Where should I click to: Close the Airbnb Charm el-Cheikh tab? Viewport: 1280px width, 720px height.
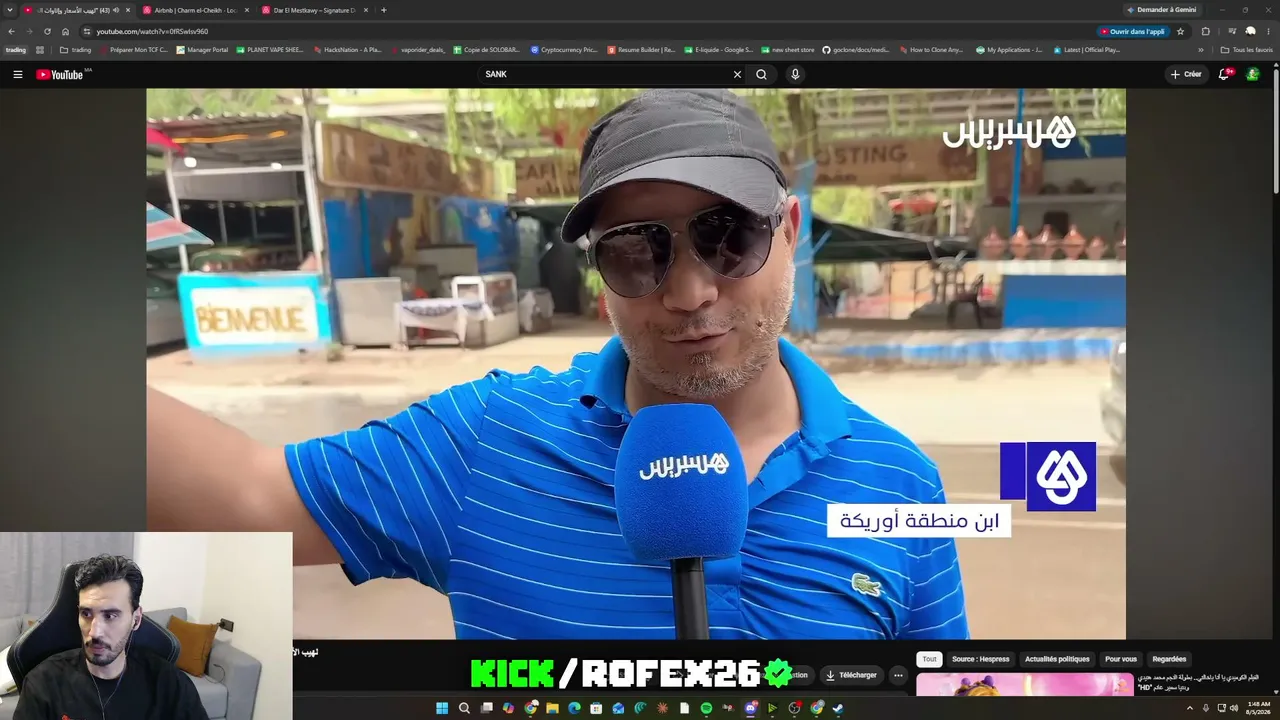pos(247,10)
